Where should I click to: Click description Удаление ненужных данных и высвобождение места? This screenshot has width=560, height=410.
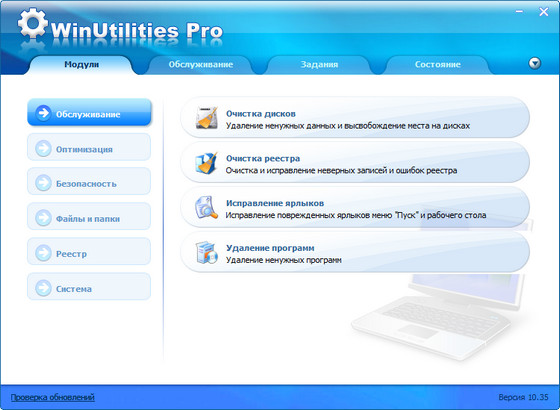pos(348,126)
